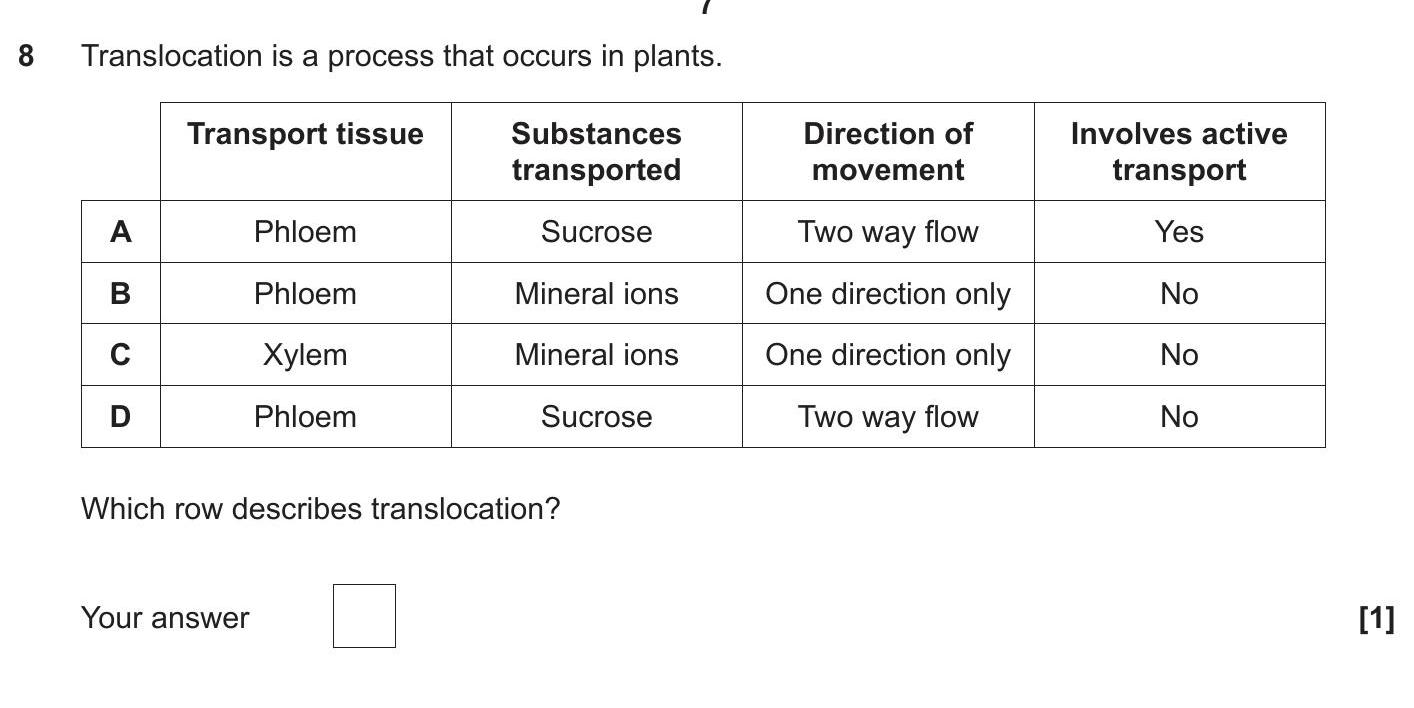Click the "Substances transported" column header
Image resolution: width=1414 pixels, height=708 pixels.
(x=596, y=151)
